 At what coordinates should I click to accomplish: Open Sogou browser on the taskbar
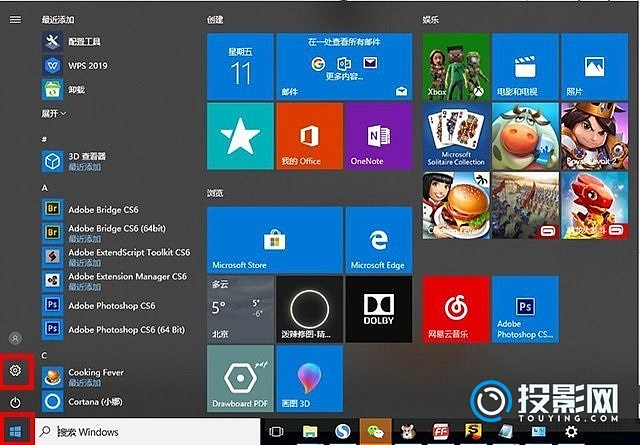point(343,431)
